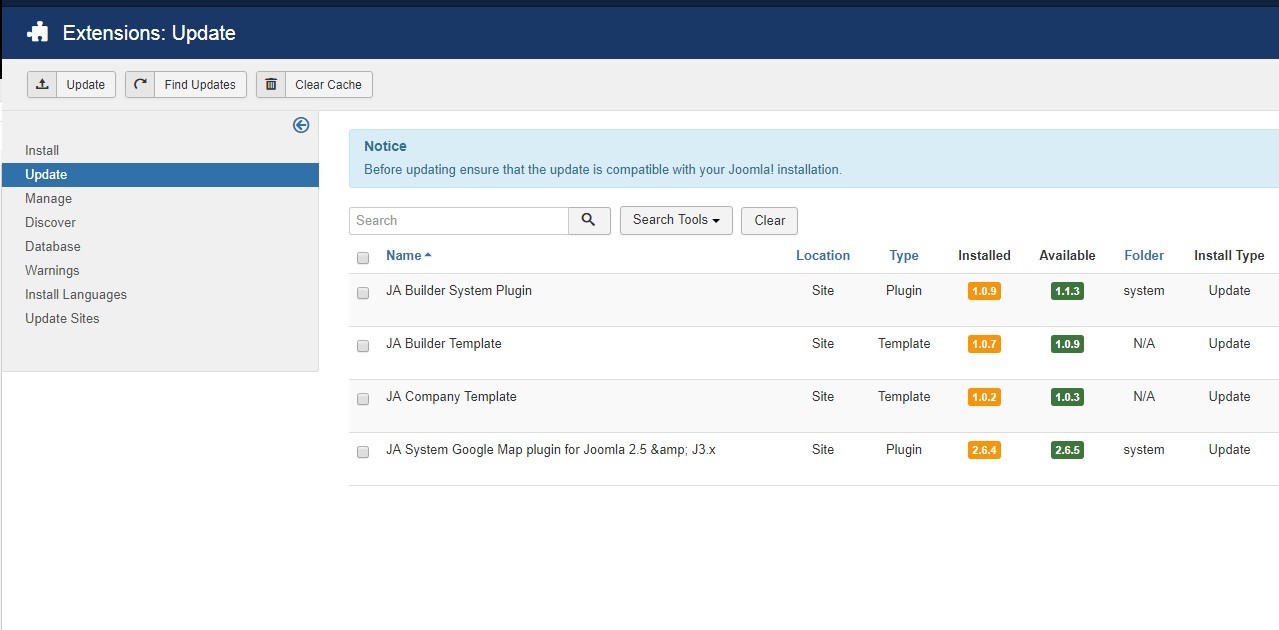
Task: Click the Clear button beside search
Action: 768,220
